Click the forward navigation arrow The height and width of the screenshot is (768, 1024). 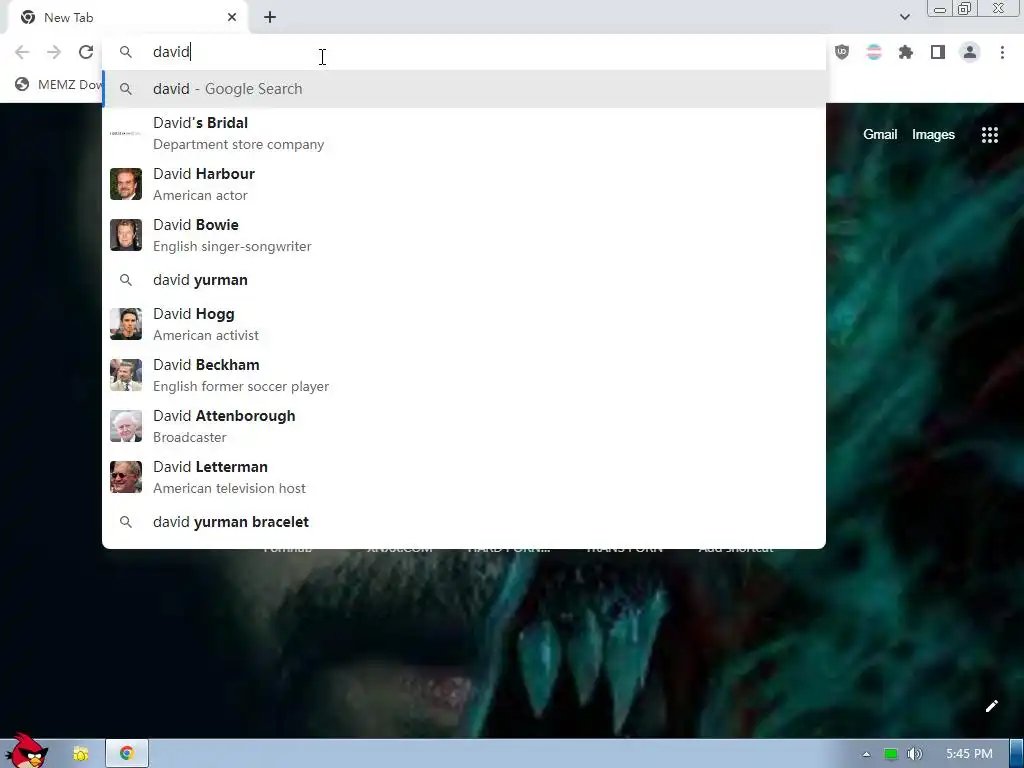click(x=54, y=52)
